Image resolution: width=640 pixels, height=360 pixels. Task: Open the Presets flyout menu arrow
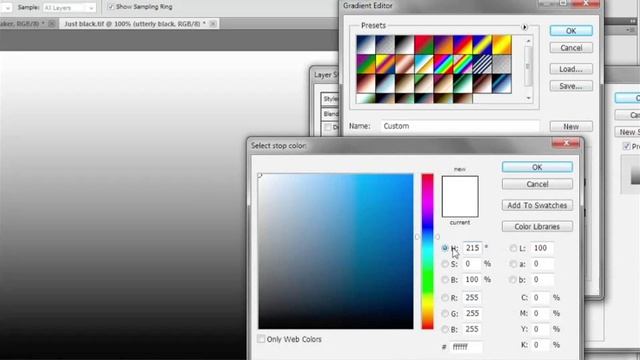click(524, 27)
